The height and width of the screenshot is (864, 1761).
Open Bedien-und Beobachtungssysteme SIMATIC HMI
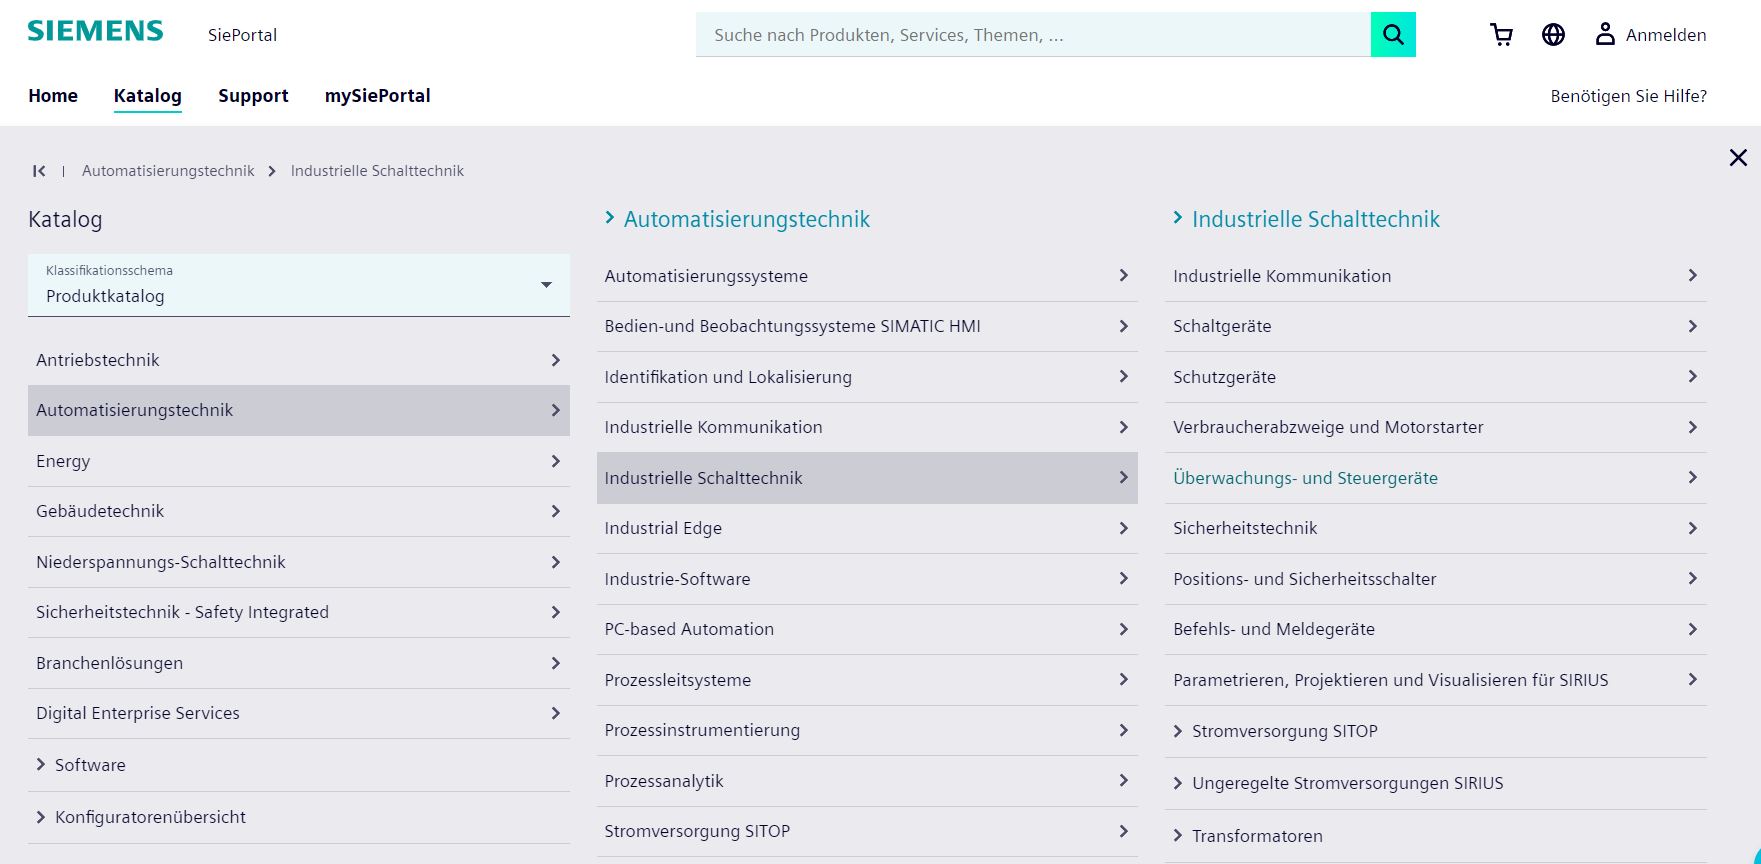click(867, 326)
